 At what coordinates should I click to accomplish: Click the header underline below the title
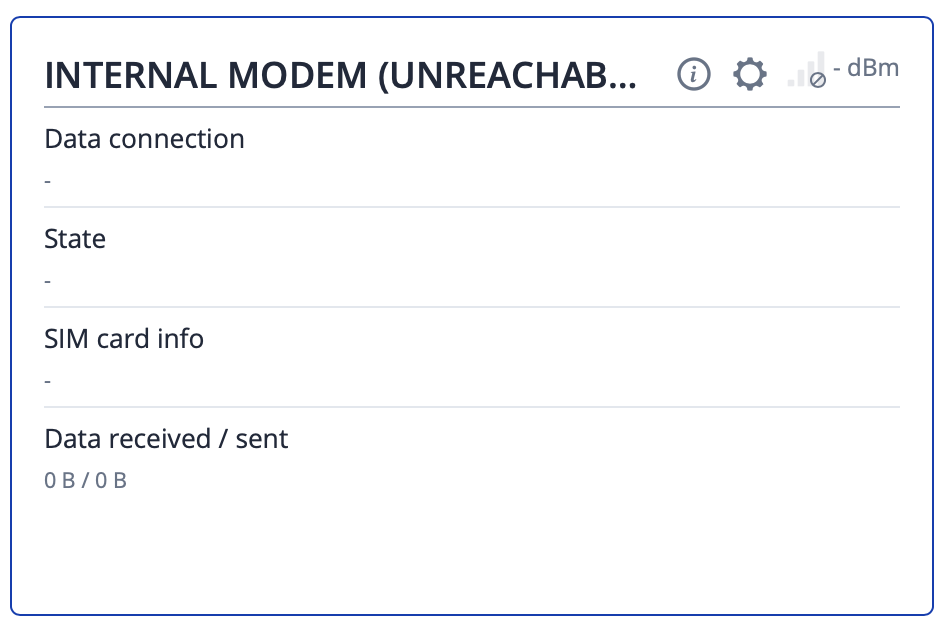pyautogui.click(x=472, y=106)
